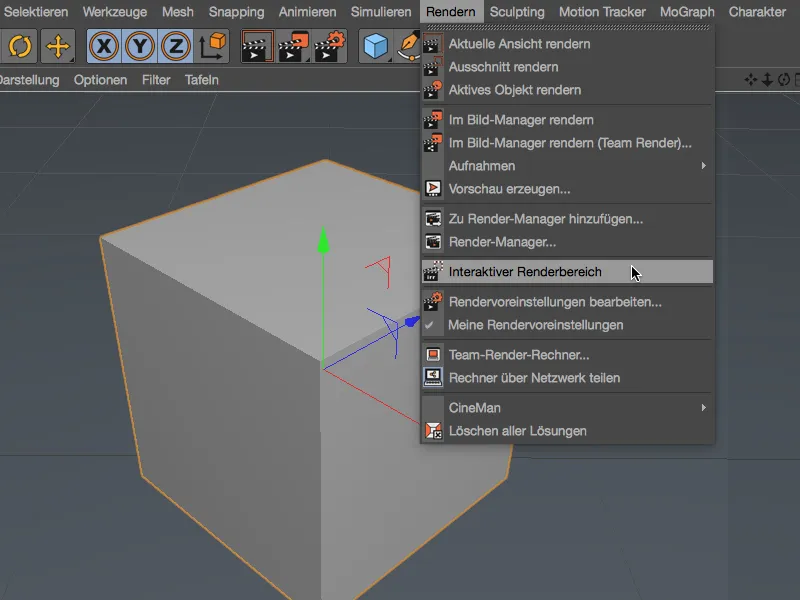Open the viewport Optionen menu

click(101, 80)
